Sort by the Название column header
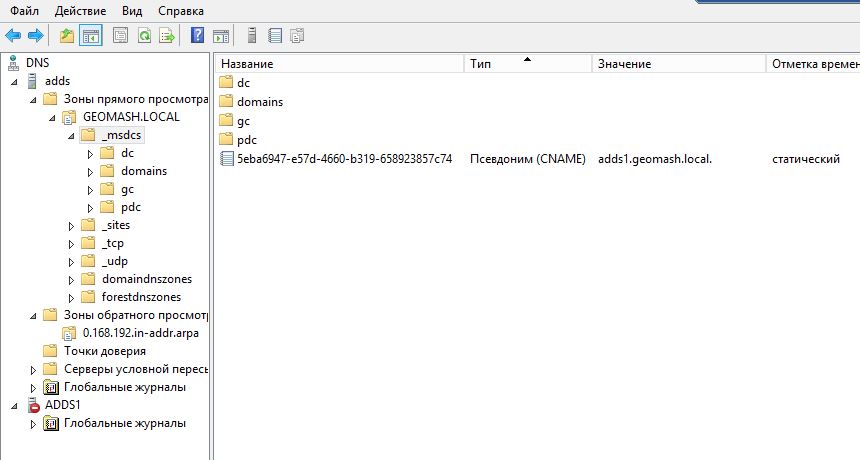 (x=340, y=64)
